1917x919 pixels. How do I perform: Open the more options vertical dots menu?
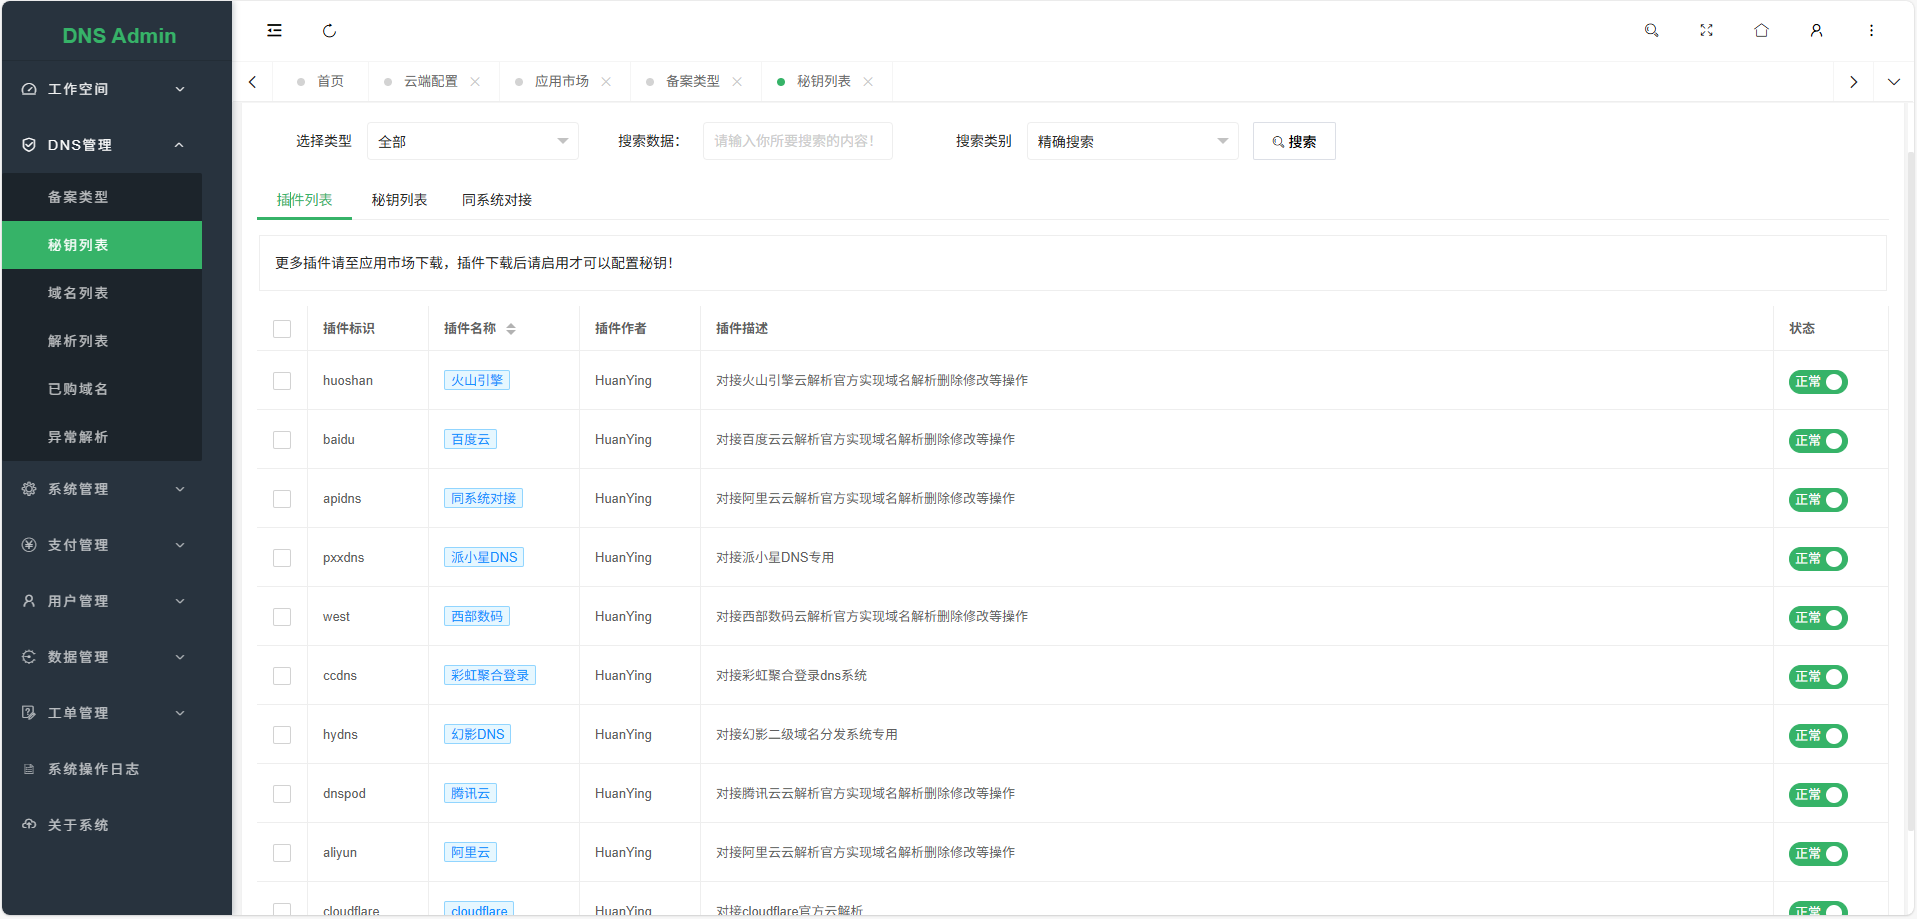(x=1871, y=31)
